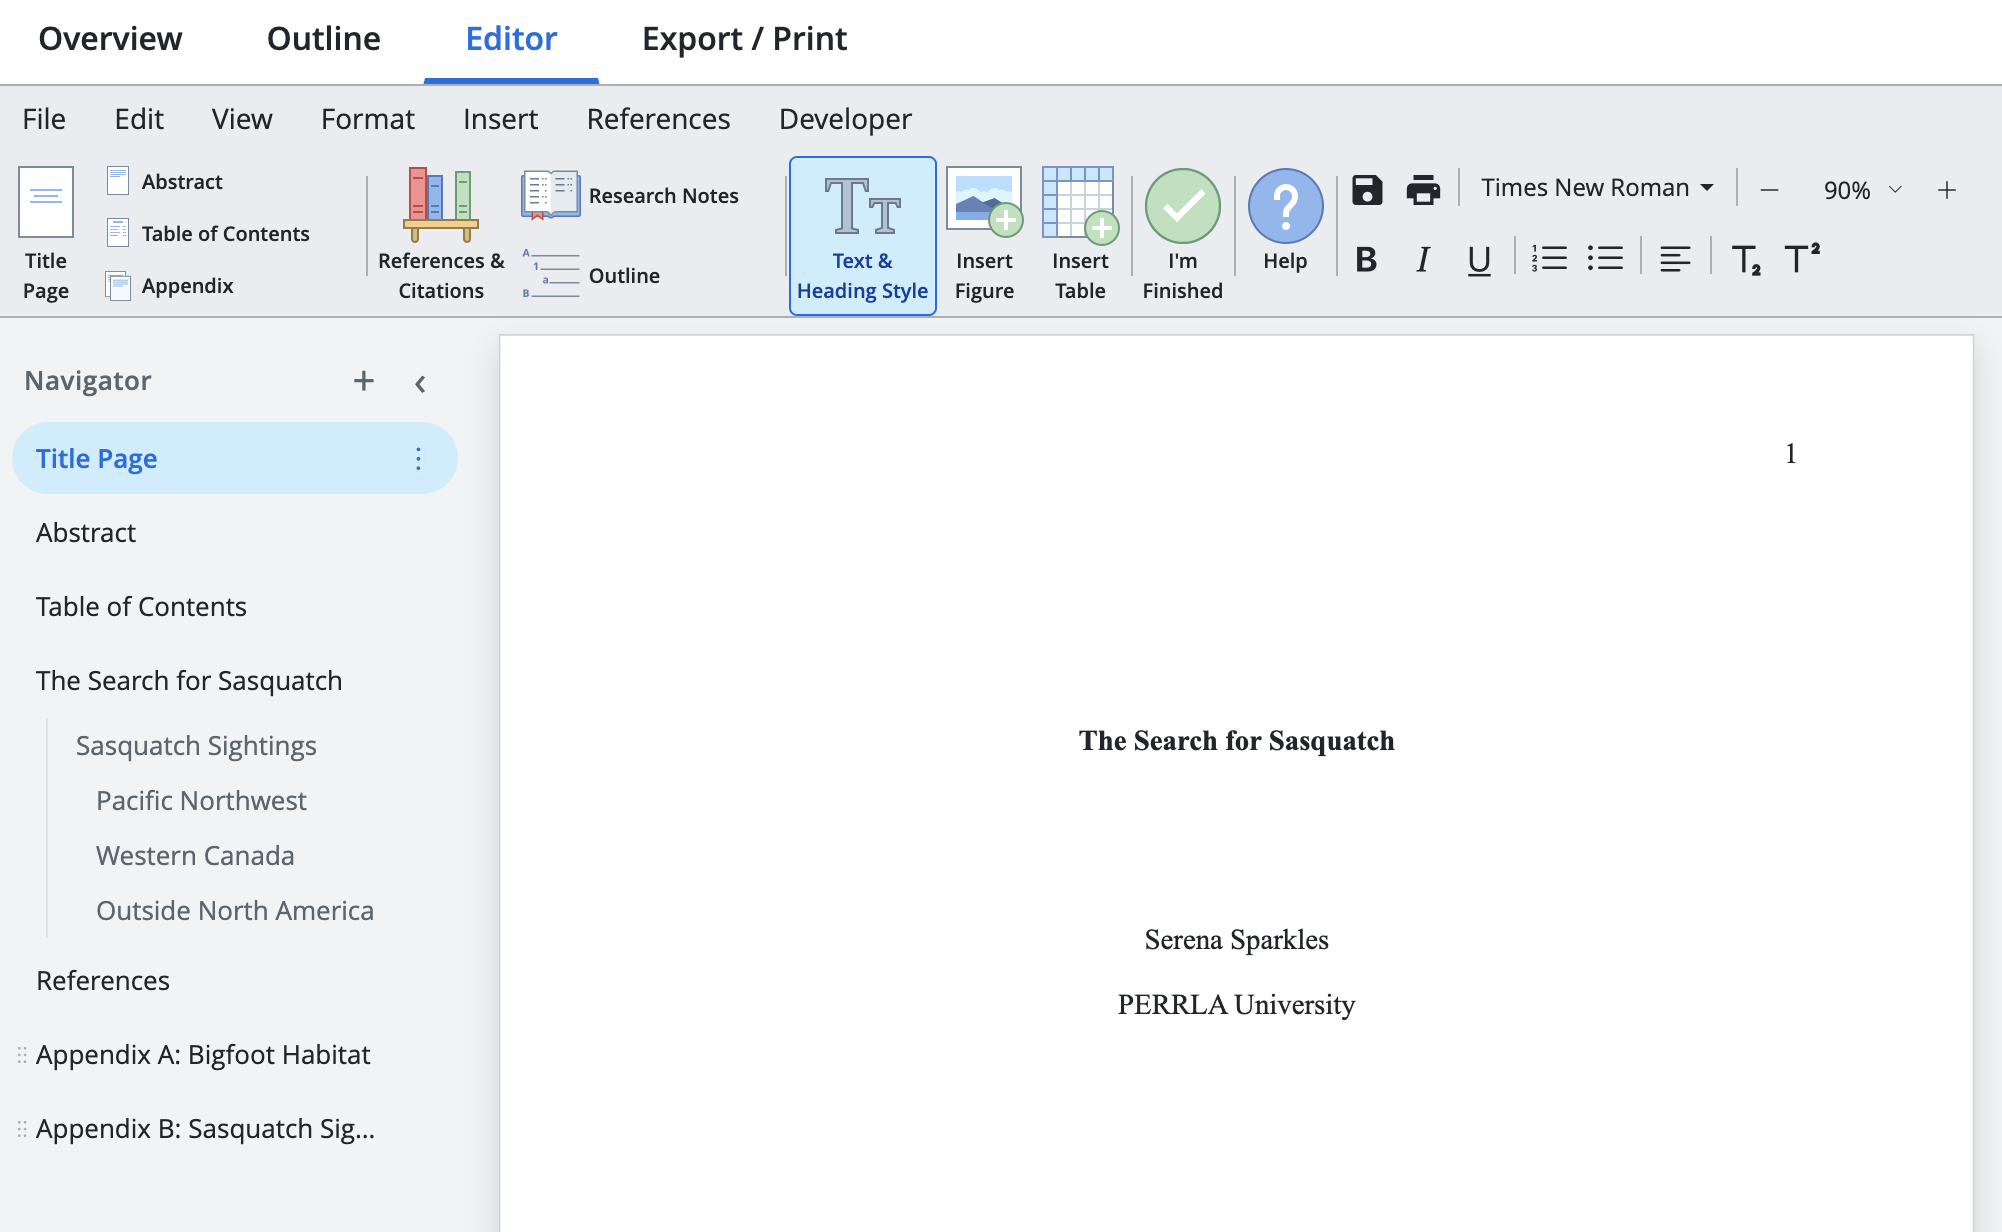The image size is (2002, 1232).
Task: Toggle numbered list formatting
Action: click(x=1549, y=259)
